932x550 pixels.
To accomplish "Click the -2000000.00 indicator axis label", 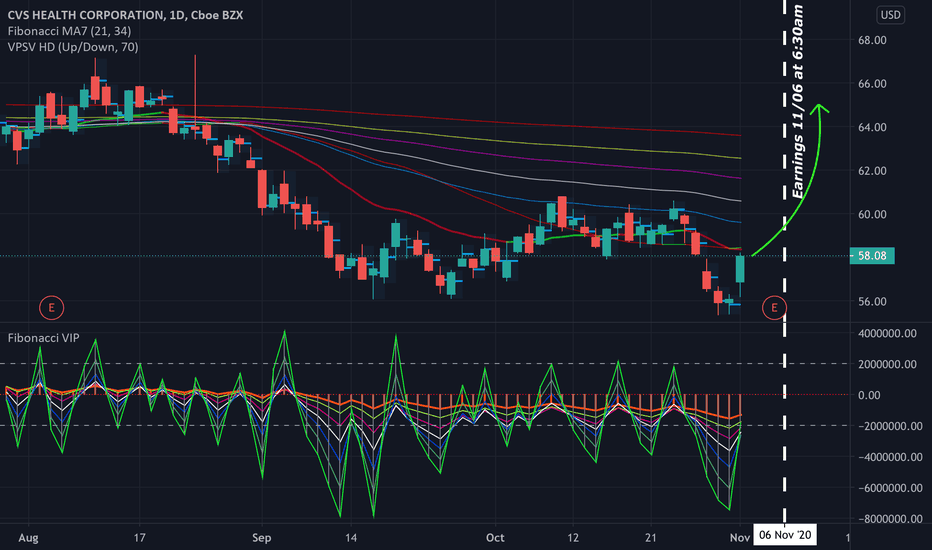I will point(889,426).
